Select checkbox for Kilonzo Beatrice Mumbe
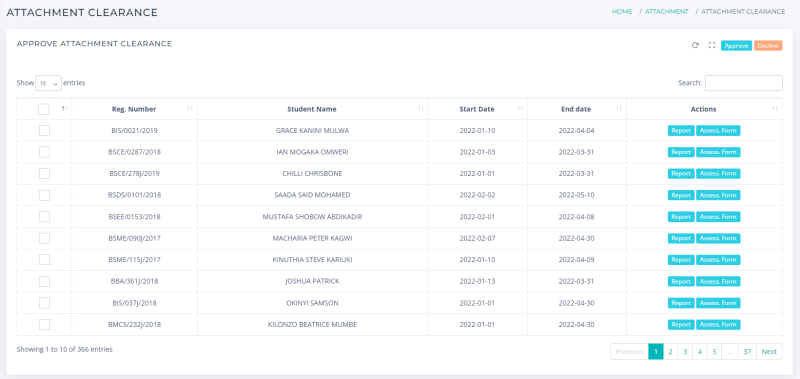Screen dimensions: 800x379 point(44,324)
